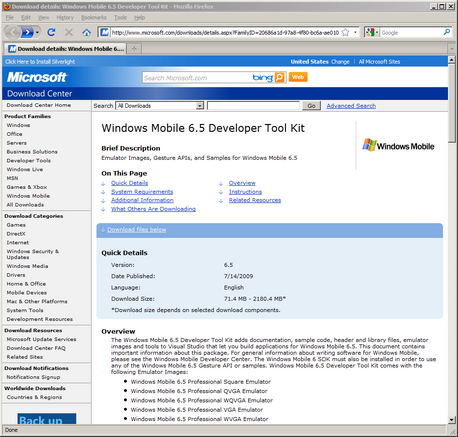The image size is (458, 437).
Task: Open the Edit menu
Action: [x=26, y=18]
